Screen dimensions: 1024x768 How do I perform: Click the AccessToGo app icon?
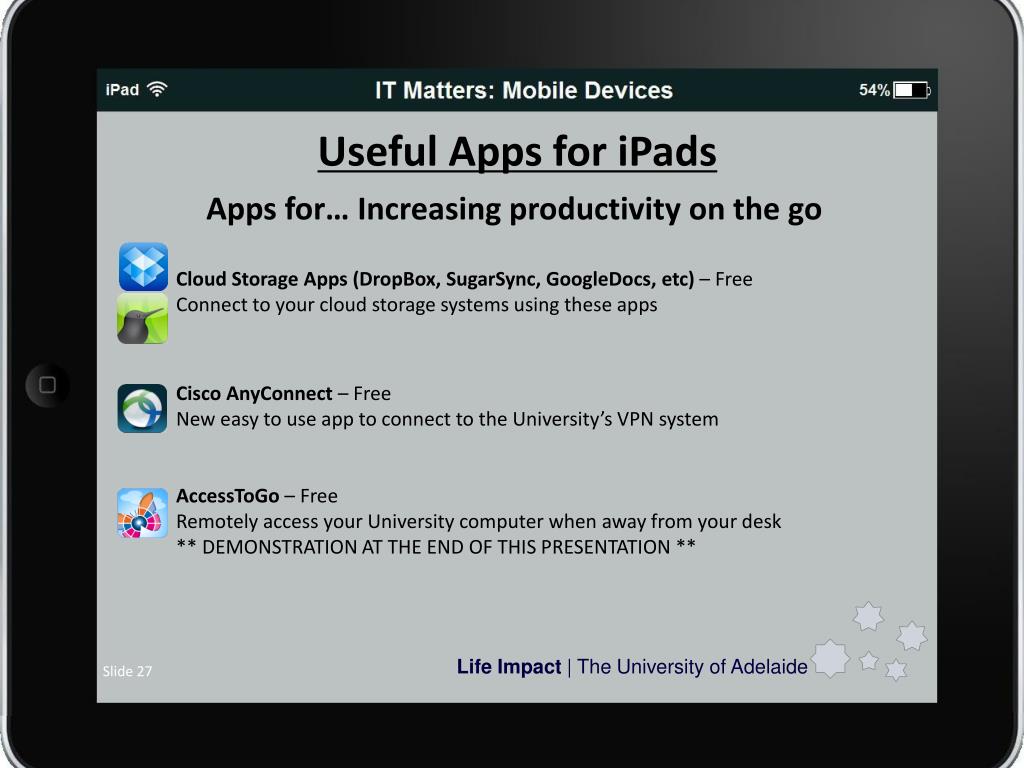[142, 513]
